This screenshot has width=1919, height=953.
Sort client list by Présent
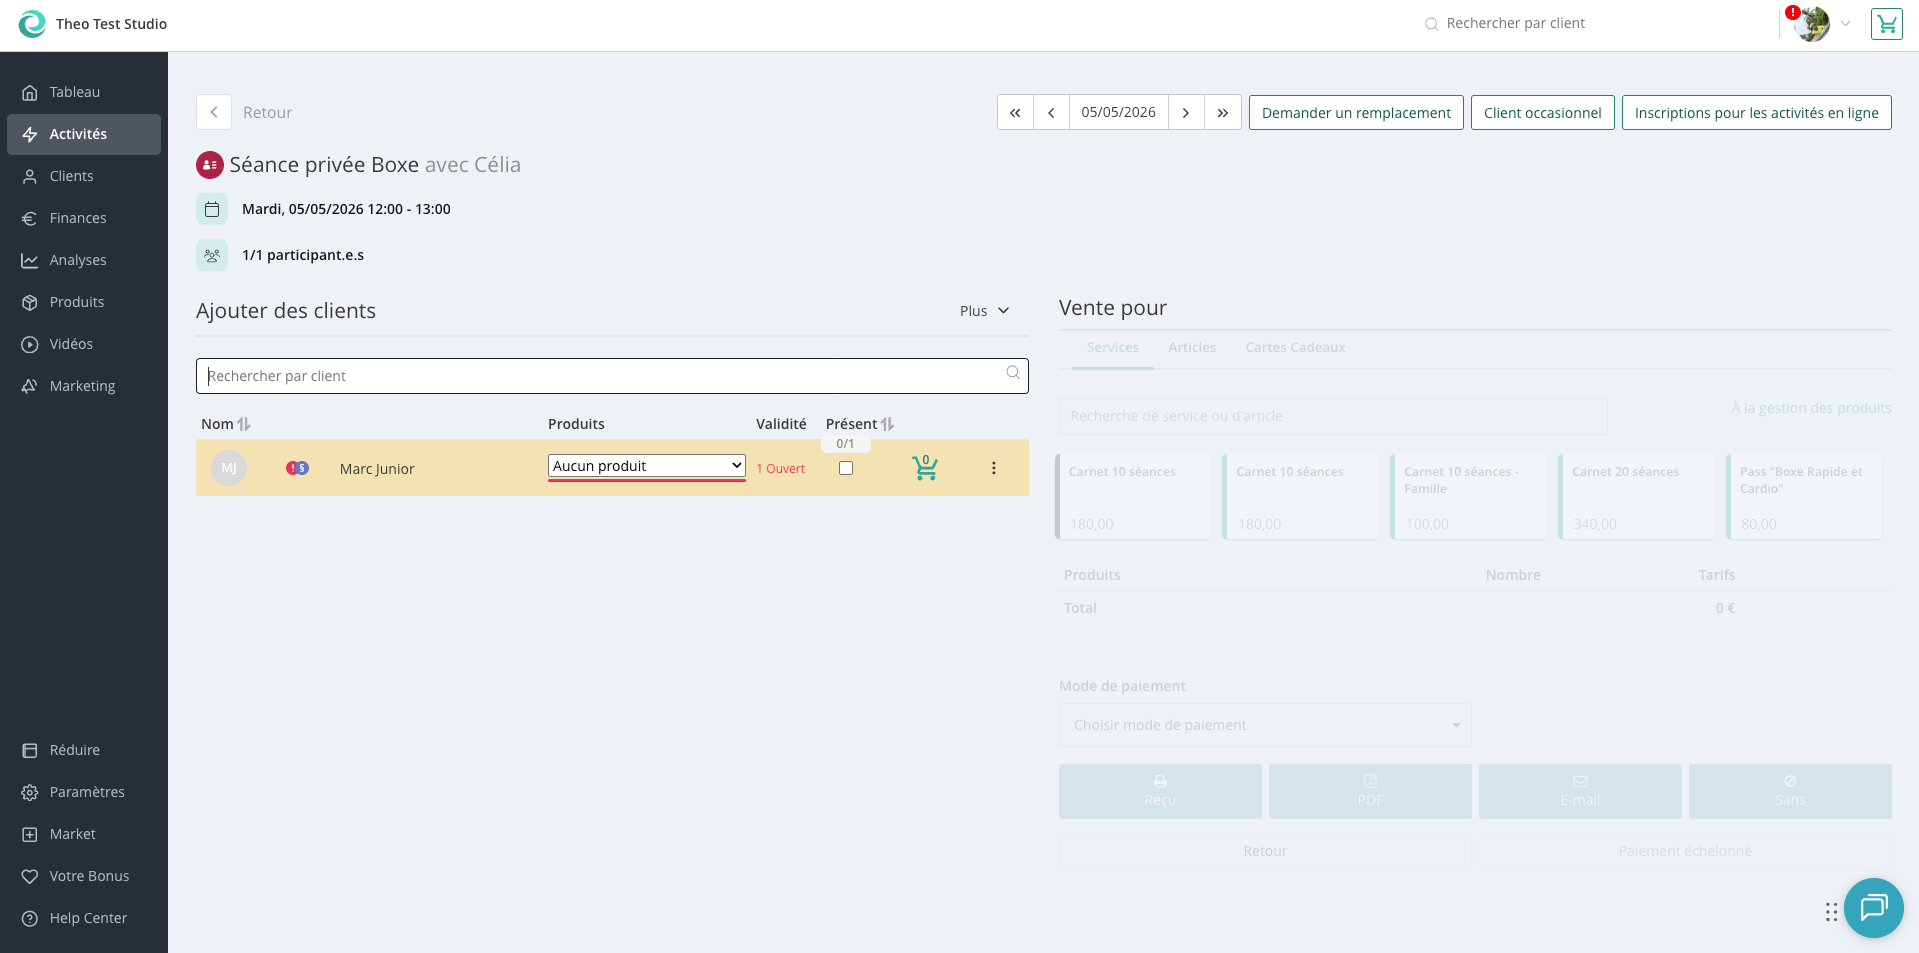[887, 424]
